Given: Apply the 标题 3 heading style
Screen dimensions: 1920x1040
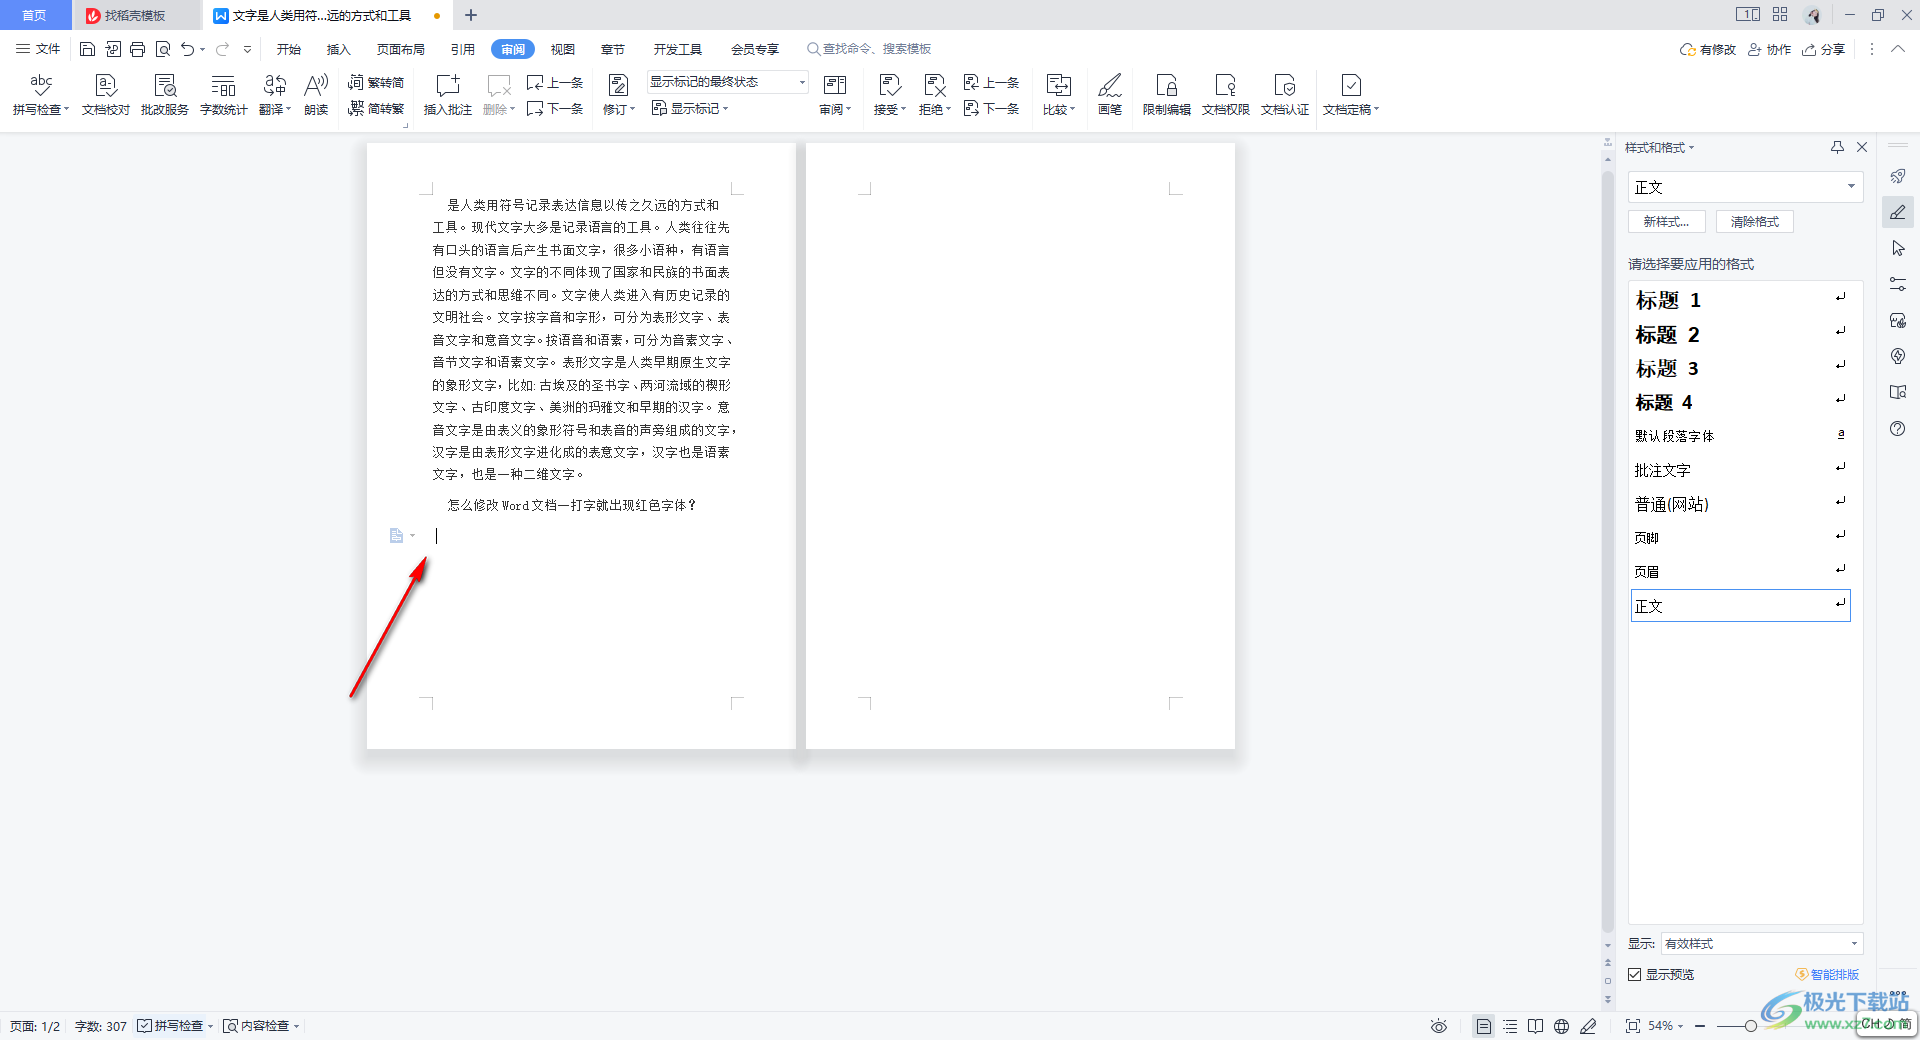Looking at the screenshot, I should [x=1740, y=368].
